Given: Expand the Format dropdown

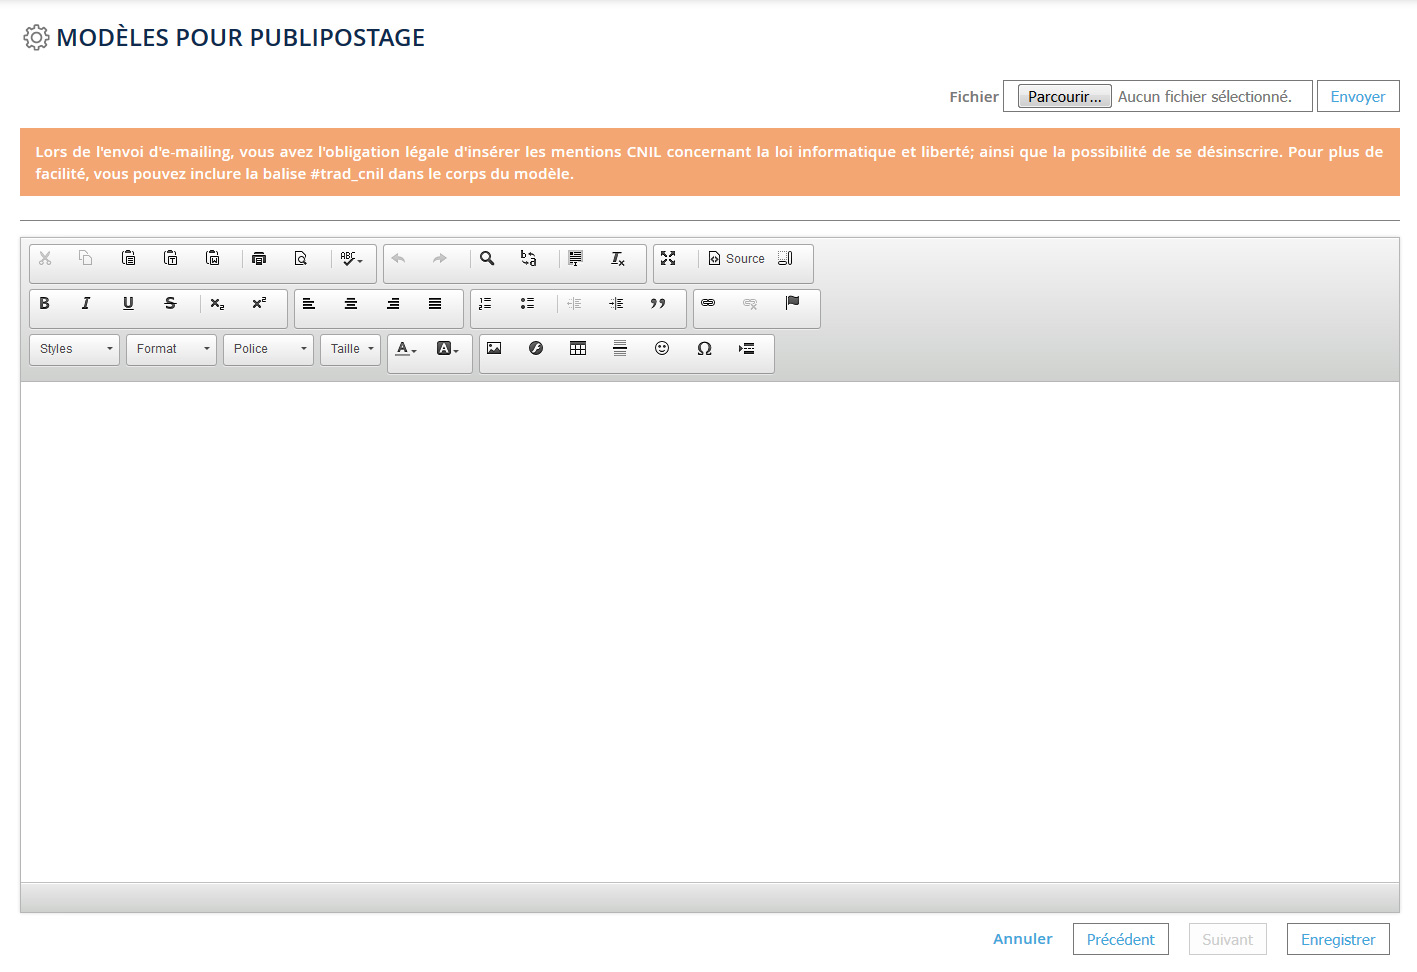Looking at the screenshot, I should click(x=172, y=349).
